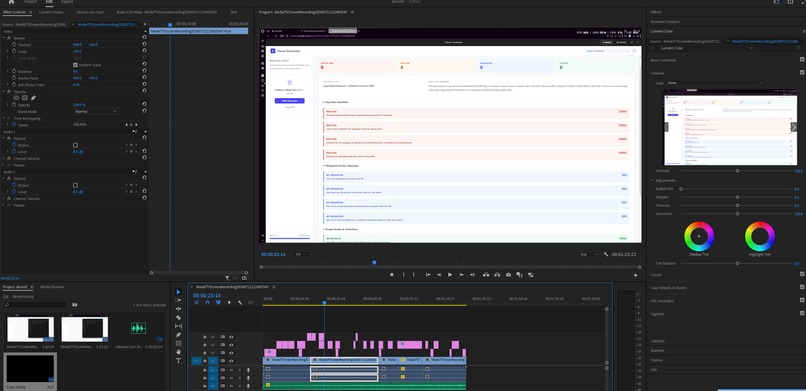The height and width of the screenshot is (391, 806).
Task: Open Effects panel tab
Action: 656,12
